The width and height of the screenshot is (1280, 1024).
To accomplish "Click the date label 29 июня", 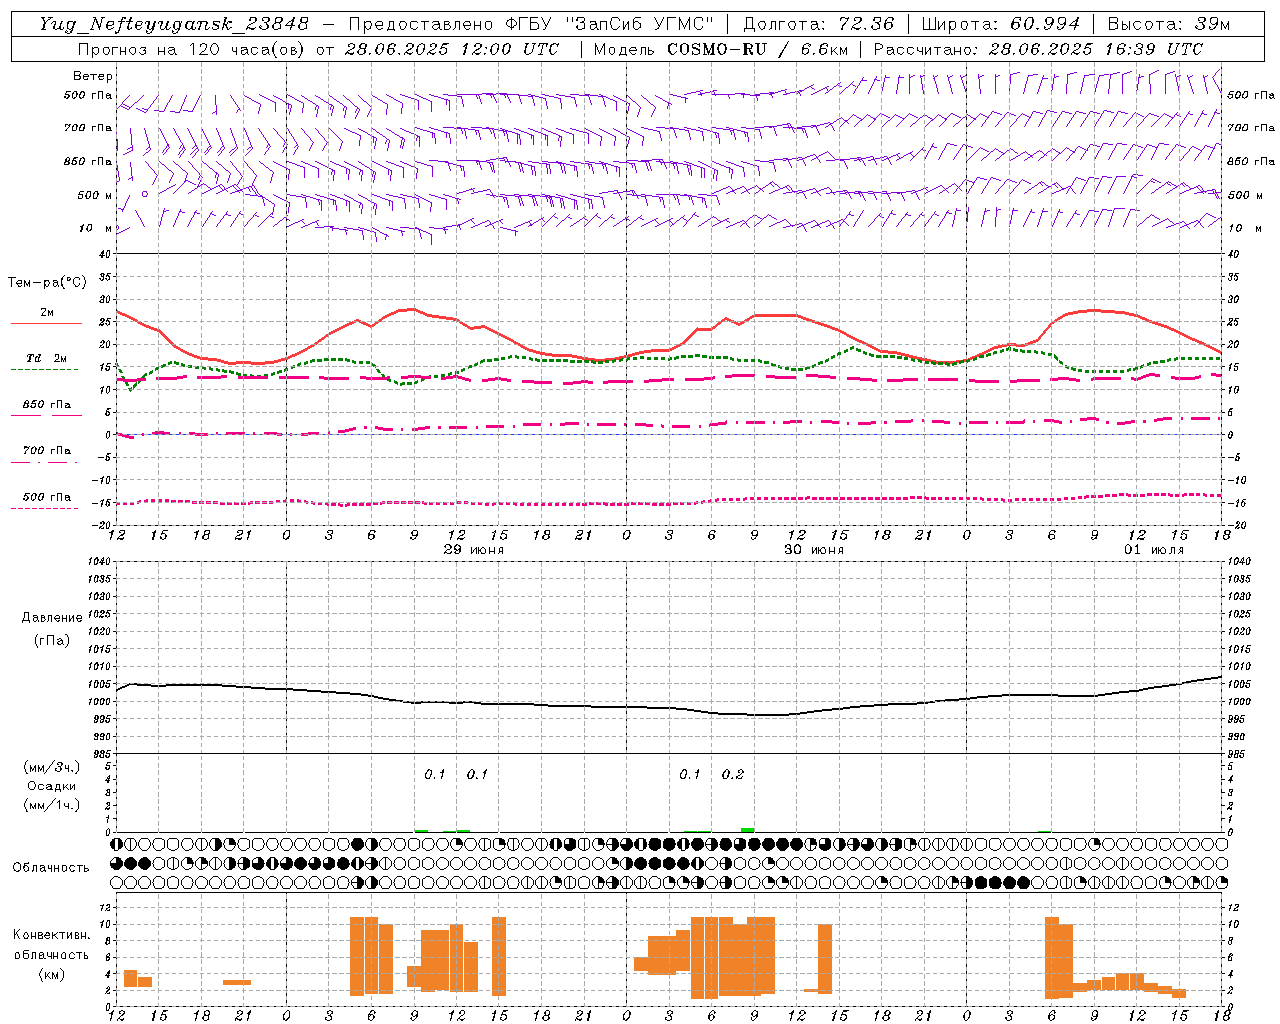I will [x=474, y=550].
